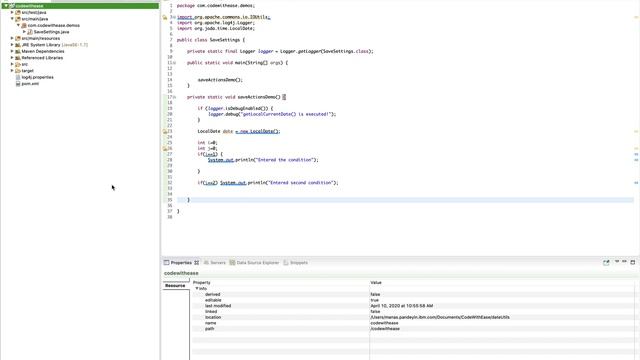Expand JRE System Library
The height and width of the screenshot is (360, 640).
tap(12, 45)
